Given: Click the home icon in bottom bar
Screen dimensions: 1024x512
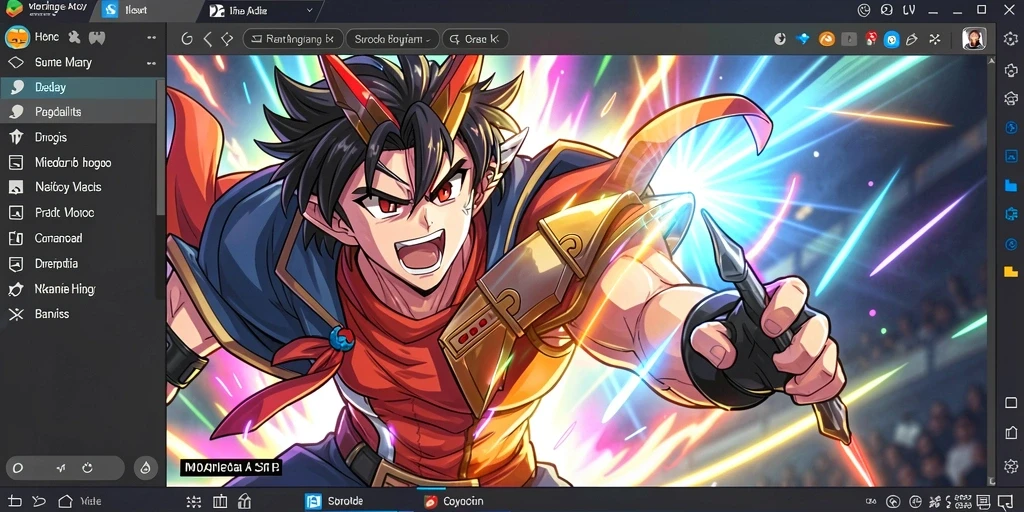Looking at the screenshot, I should click(65, 502).
